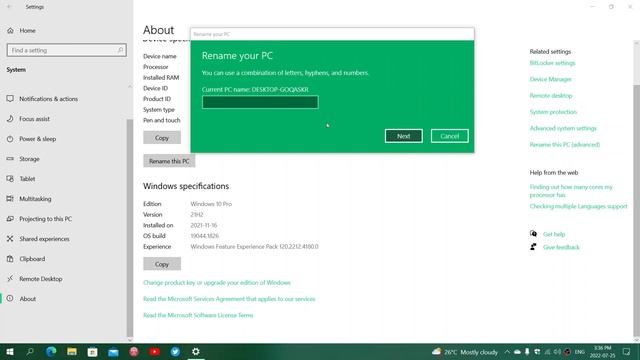640x360 pixels.
Task: Click the Find a setting search box
Action: (67, 50)
